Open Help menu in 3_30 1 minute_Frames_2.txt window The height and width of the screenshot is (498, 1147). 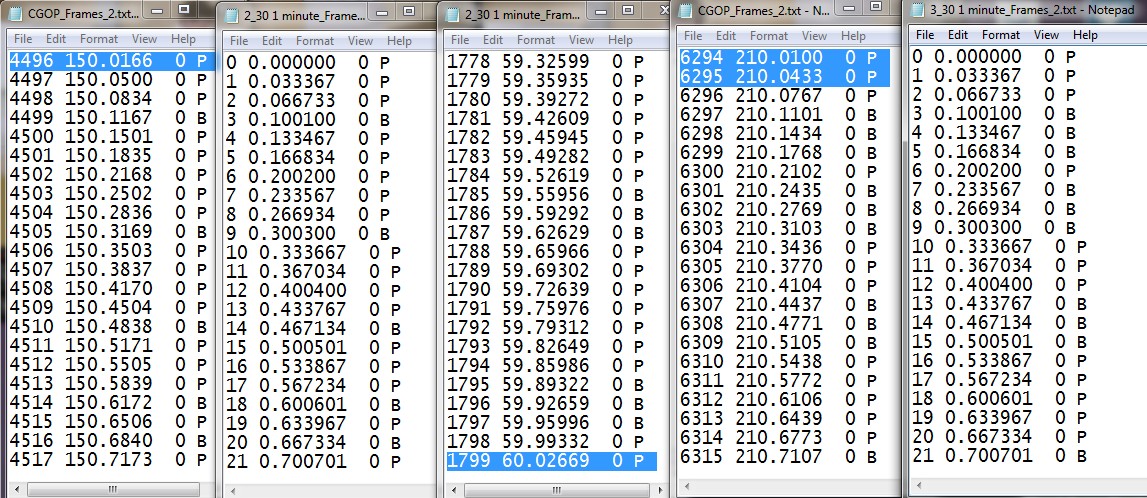point(1086,35)
